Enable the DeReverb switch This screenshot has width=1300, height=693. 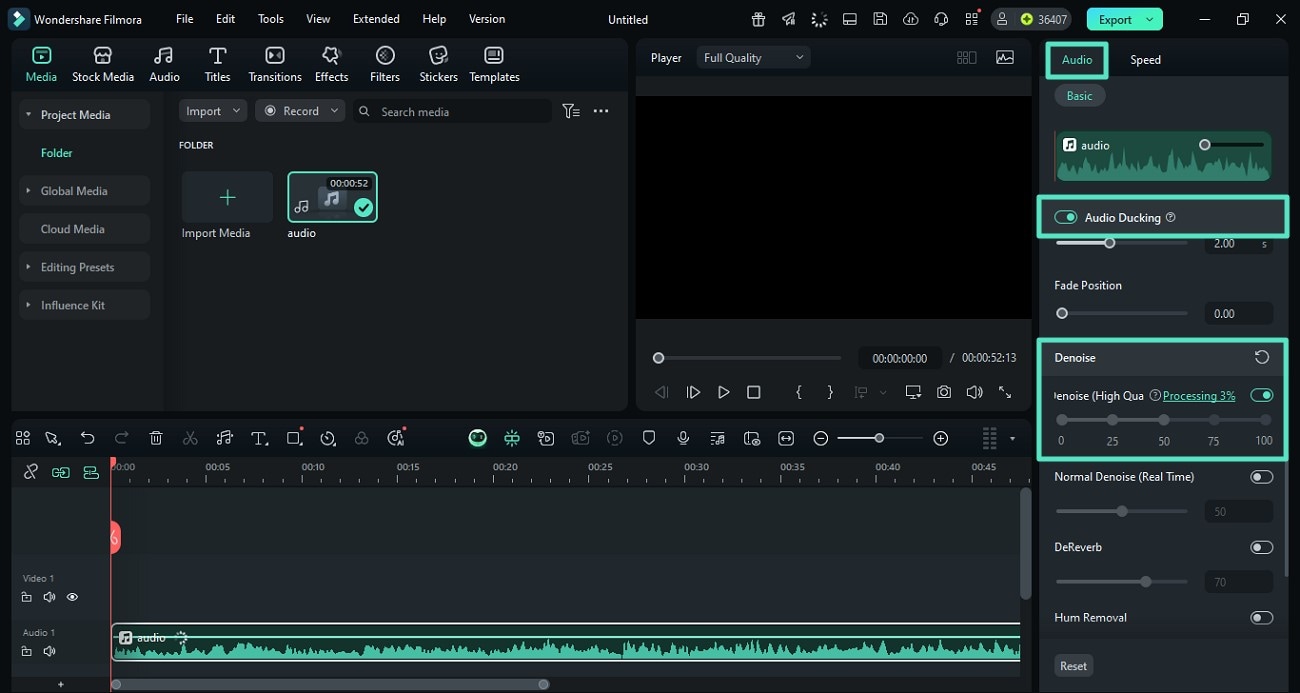point(1262,547)
